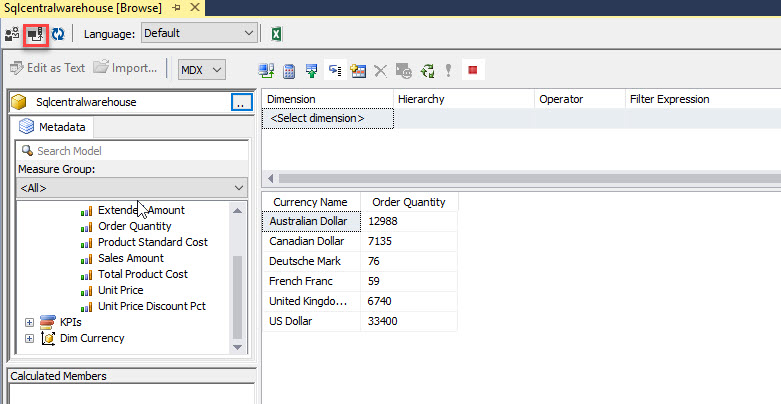Viewport: 781px width, 404px height.
Task: Click the Search Model input field
Action: [132, 151]
